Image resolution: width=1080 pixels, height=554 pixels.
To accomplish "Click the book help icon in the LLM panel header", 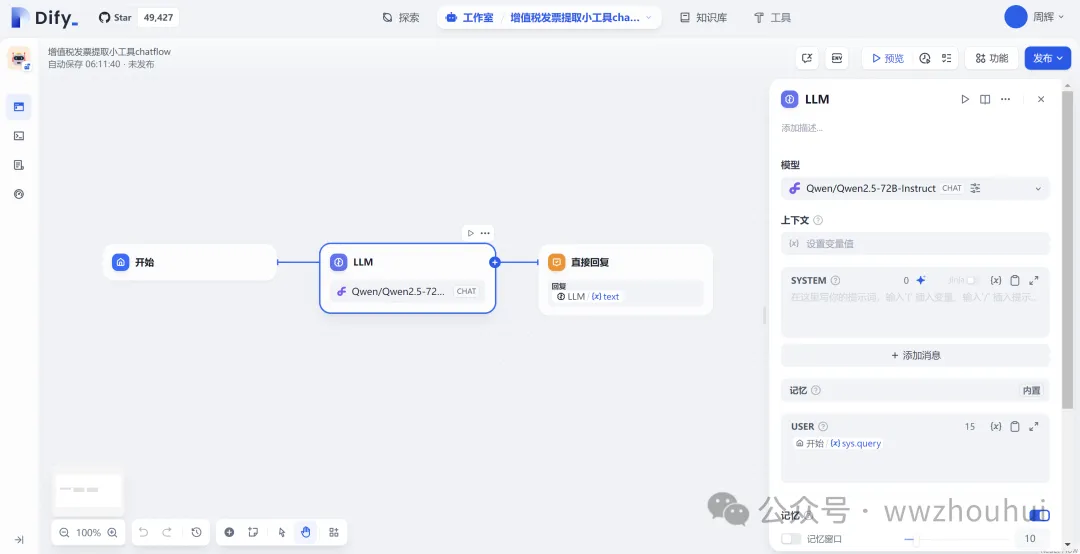I will coord(985,99).
